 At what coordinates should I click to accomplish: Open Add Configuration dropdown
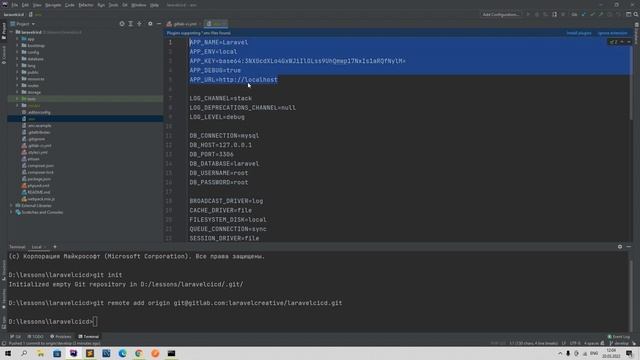point(501,15)
